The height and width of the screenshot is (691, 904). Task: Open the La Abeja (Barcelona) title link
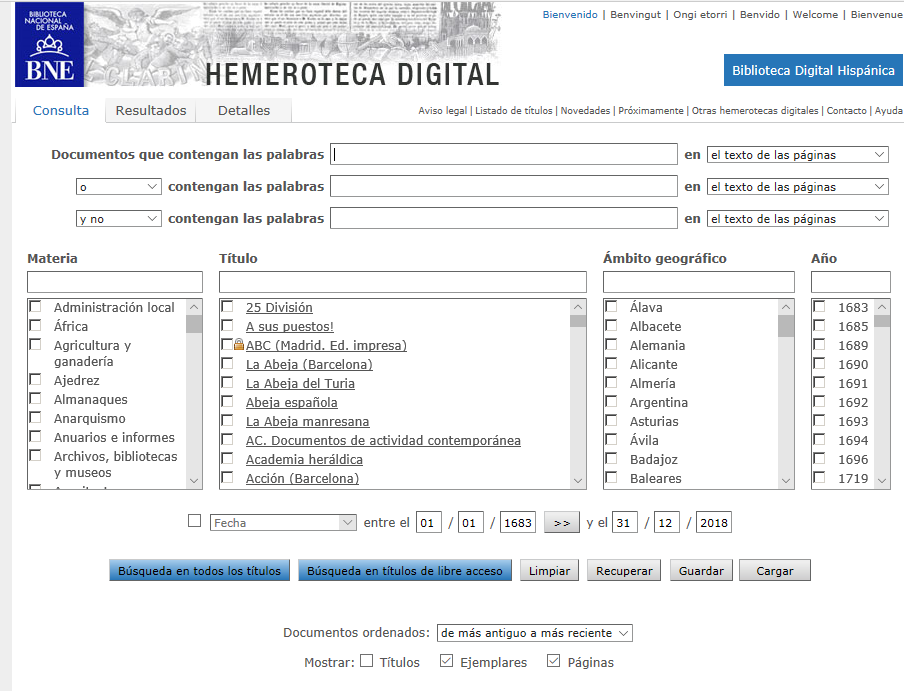[x=309, y=364]
